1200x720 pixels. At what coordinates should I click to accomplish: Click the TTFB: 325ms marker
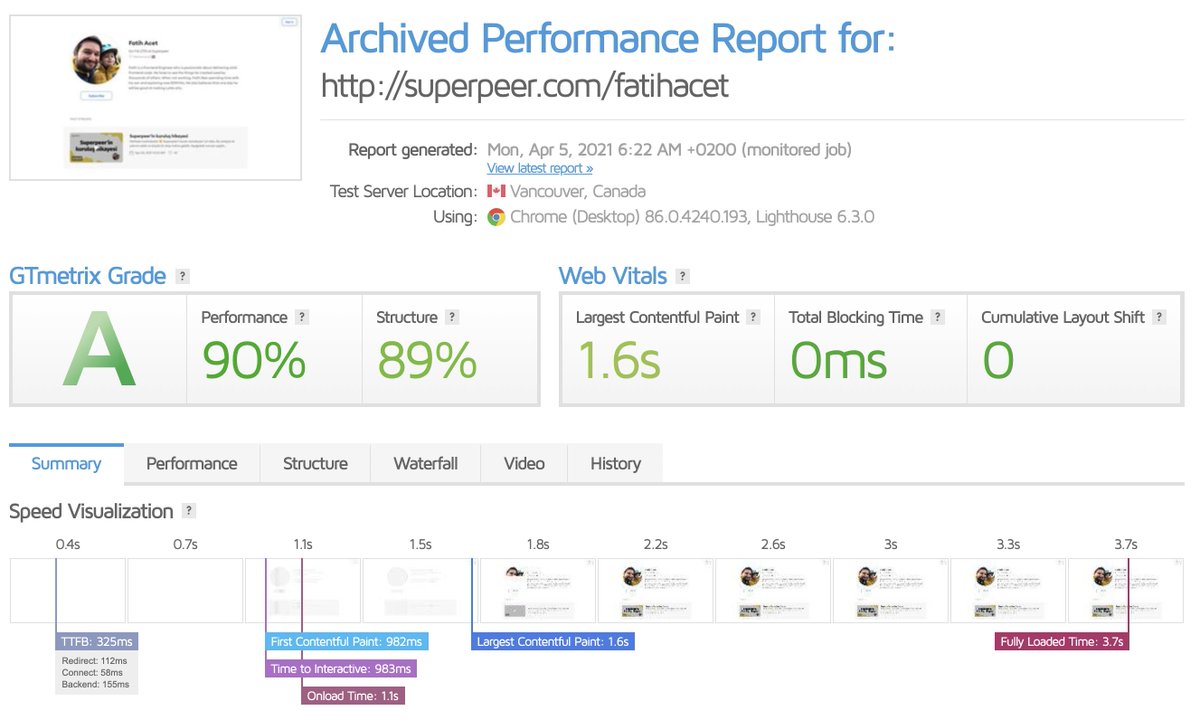[x=97, y=641]
